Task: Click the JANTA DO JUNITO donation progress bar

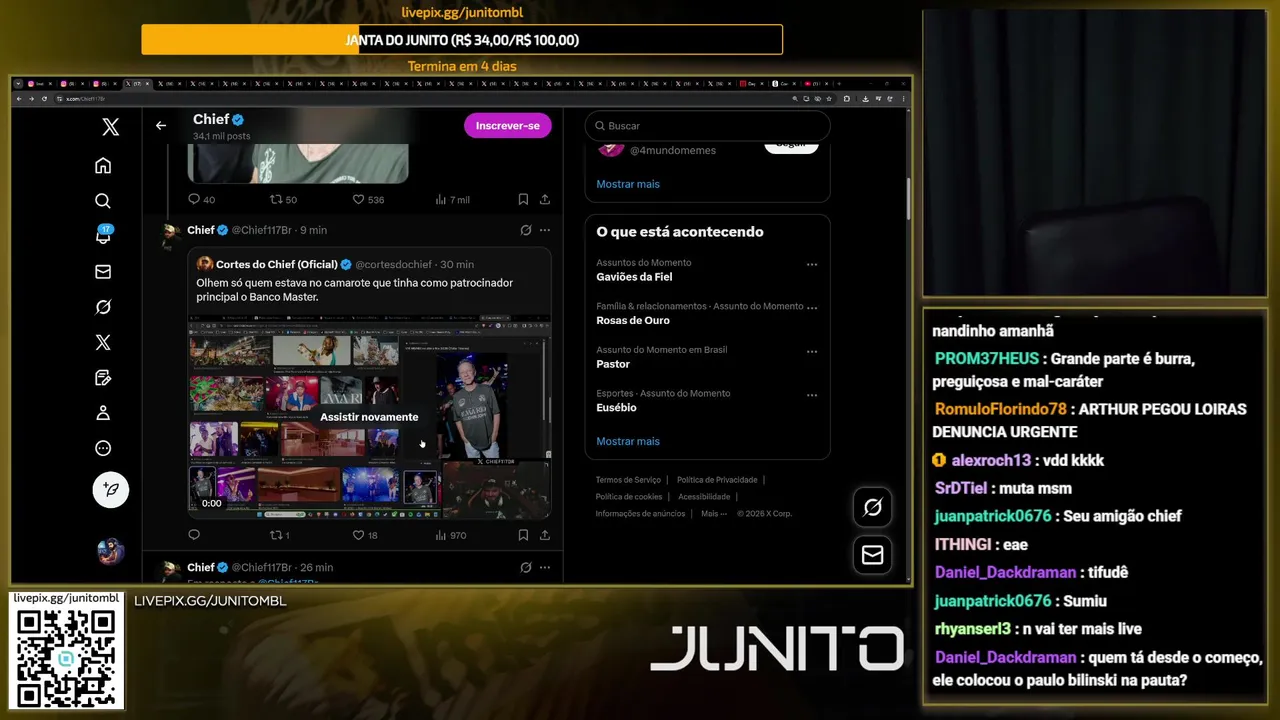Action: coord(462,40)
